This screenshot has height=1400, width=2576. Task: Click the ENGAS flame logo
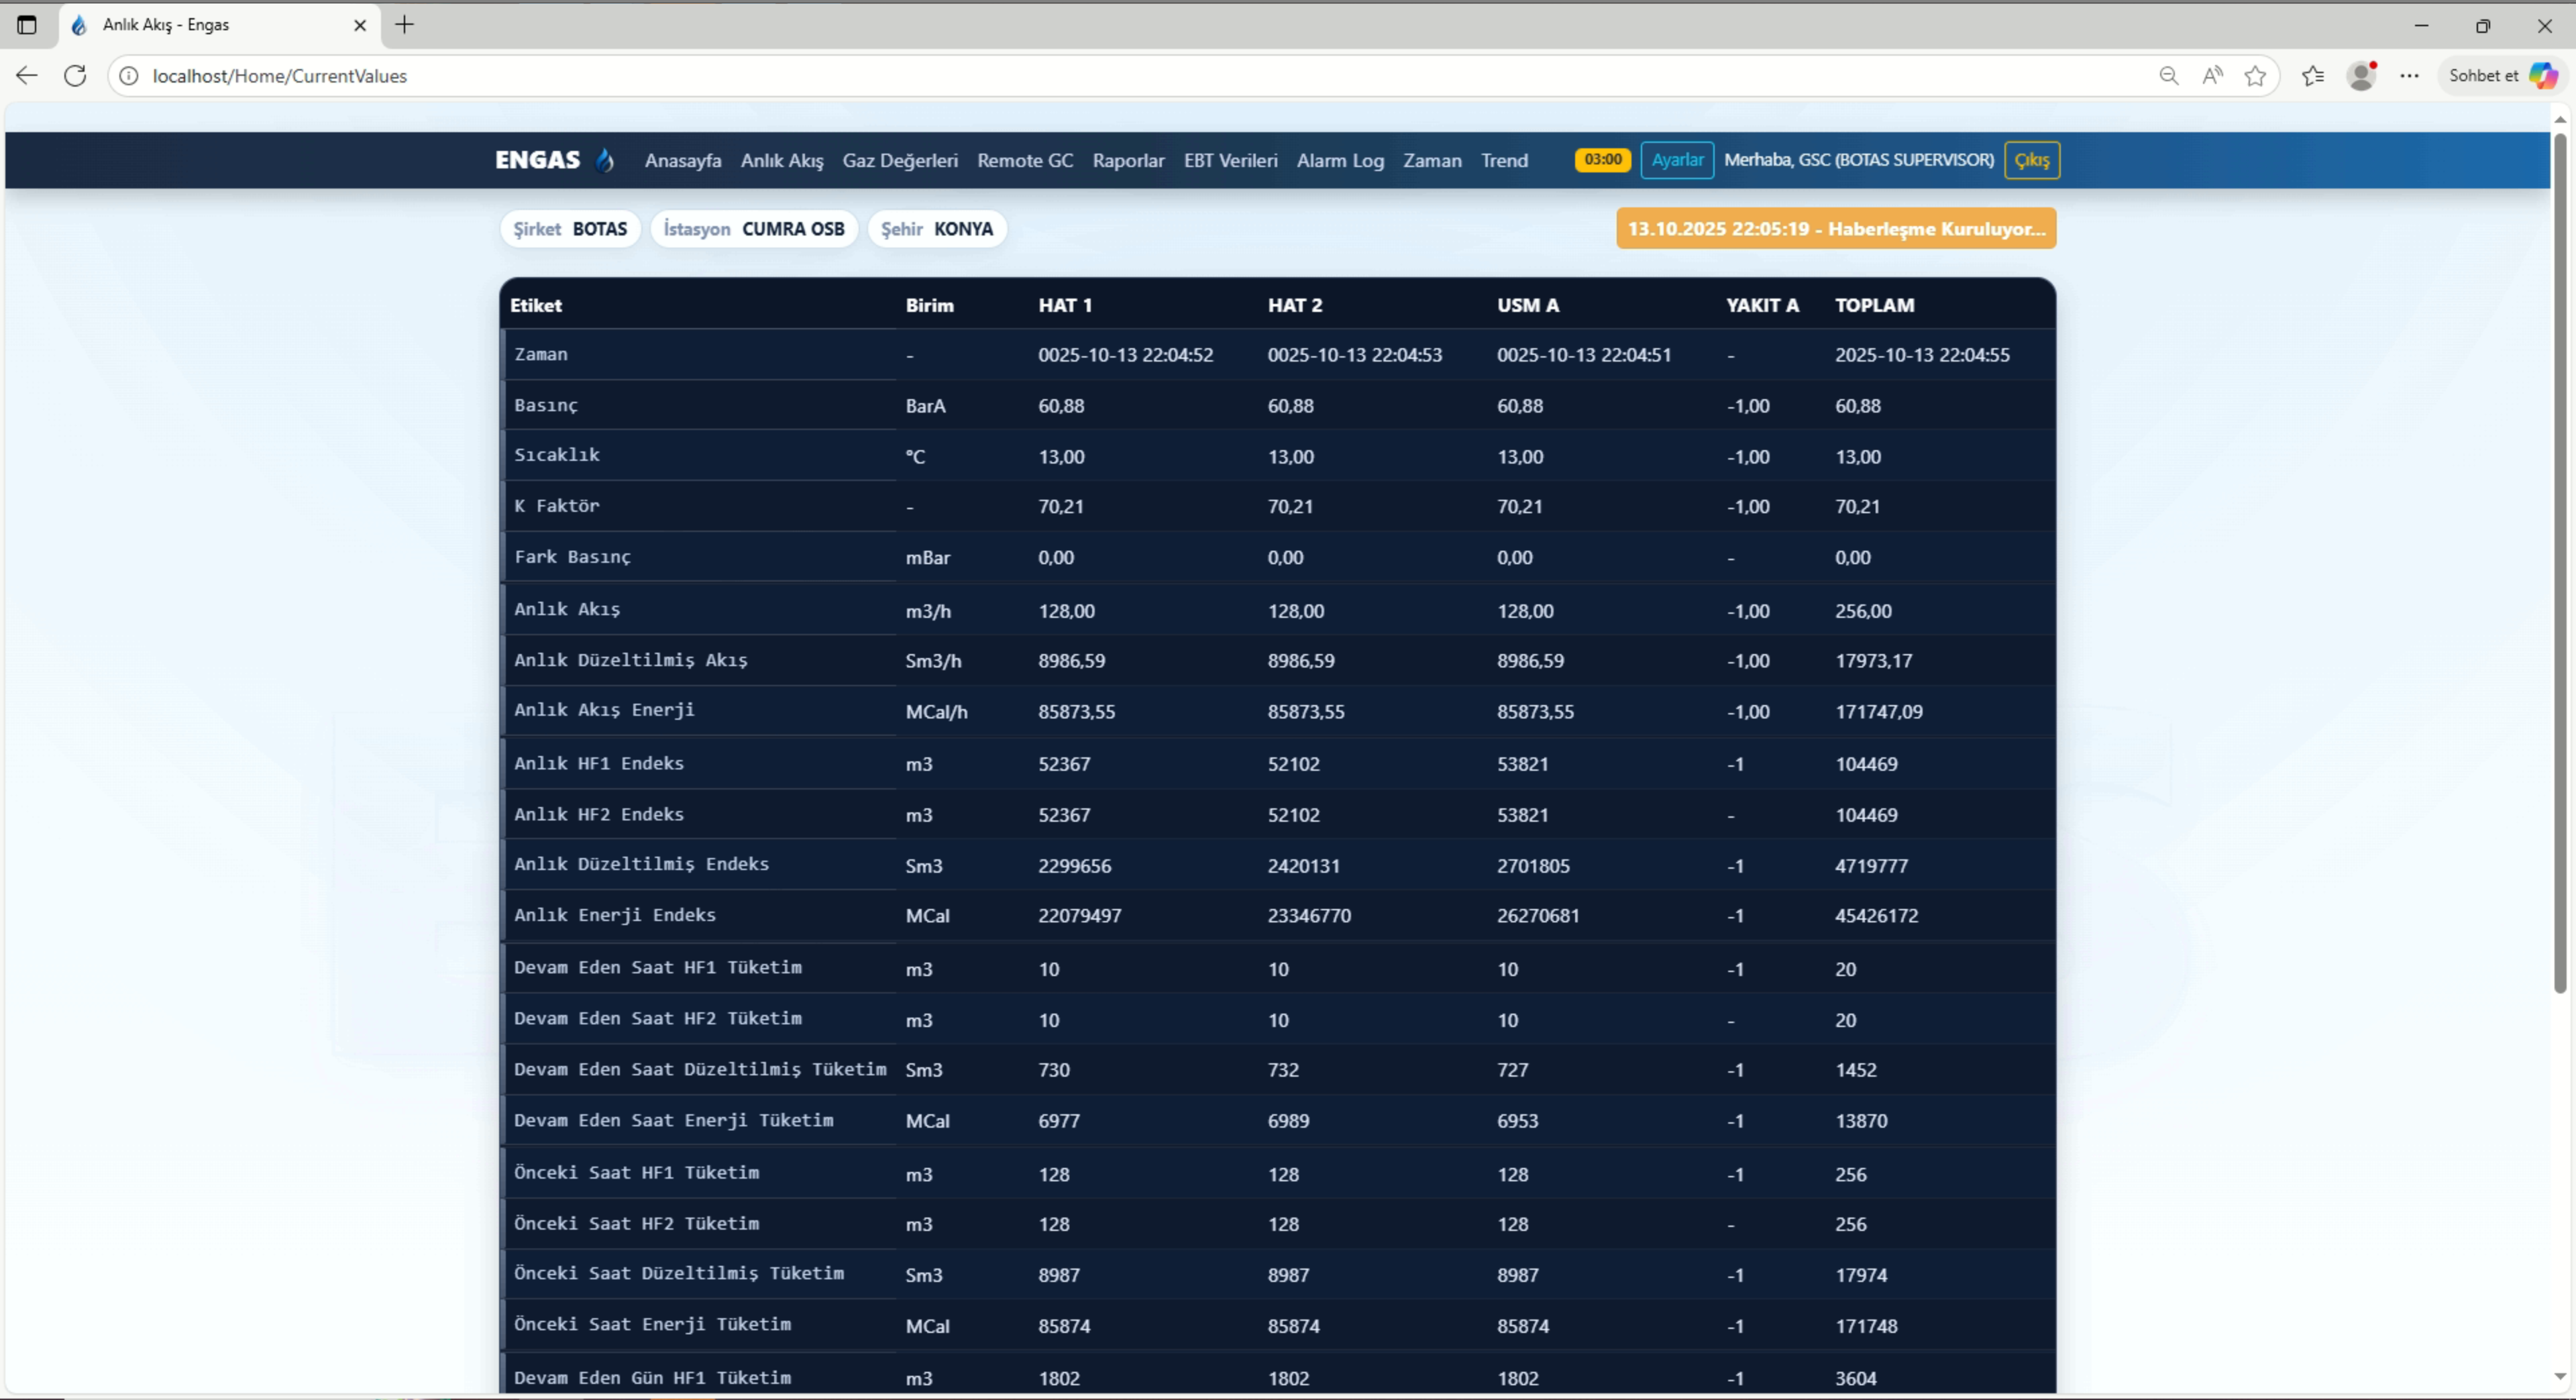coord(604,160)
